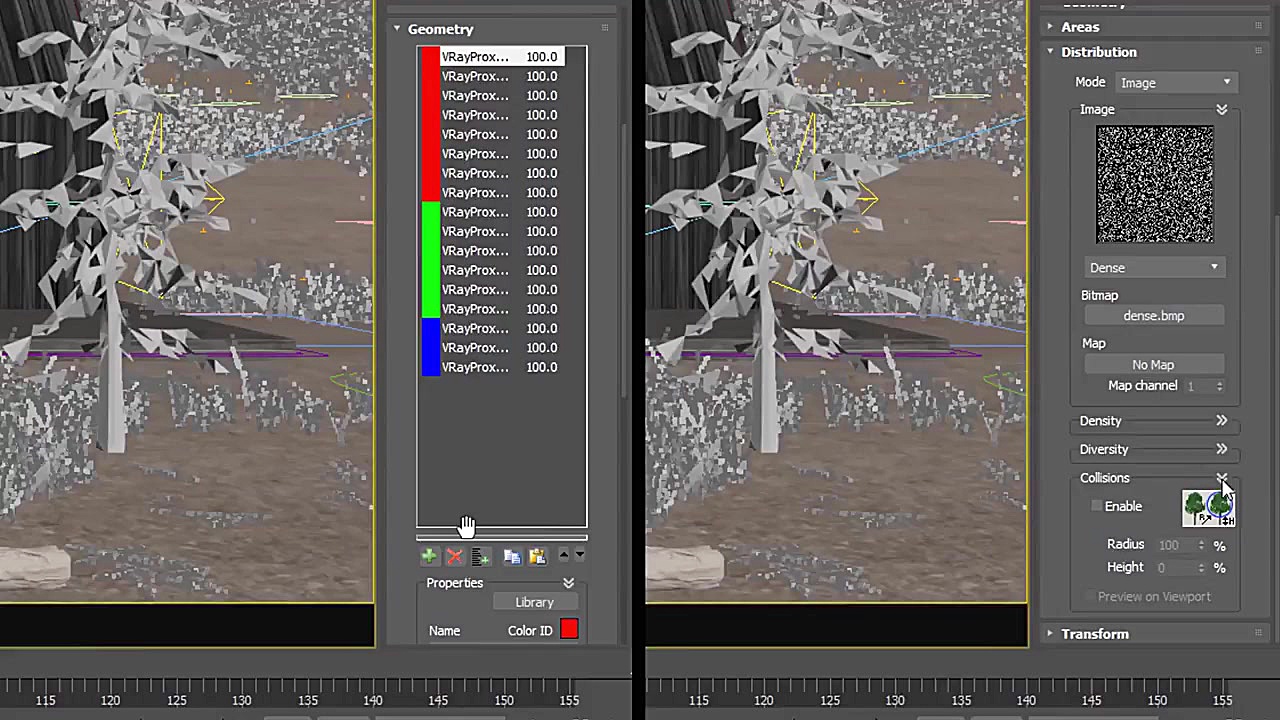This screenshot has height=720, width=1280.
Task: Click the Library button
Action: coord(534,603)
